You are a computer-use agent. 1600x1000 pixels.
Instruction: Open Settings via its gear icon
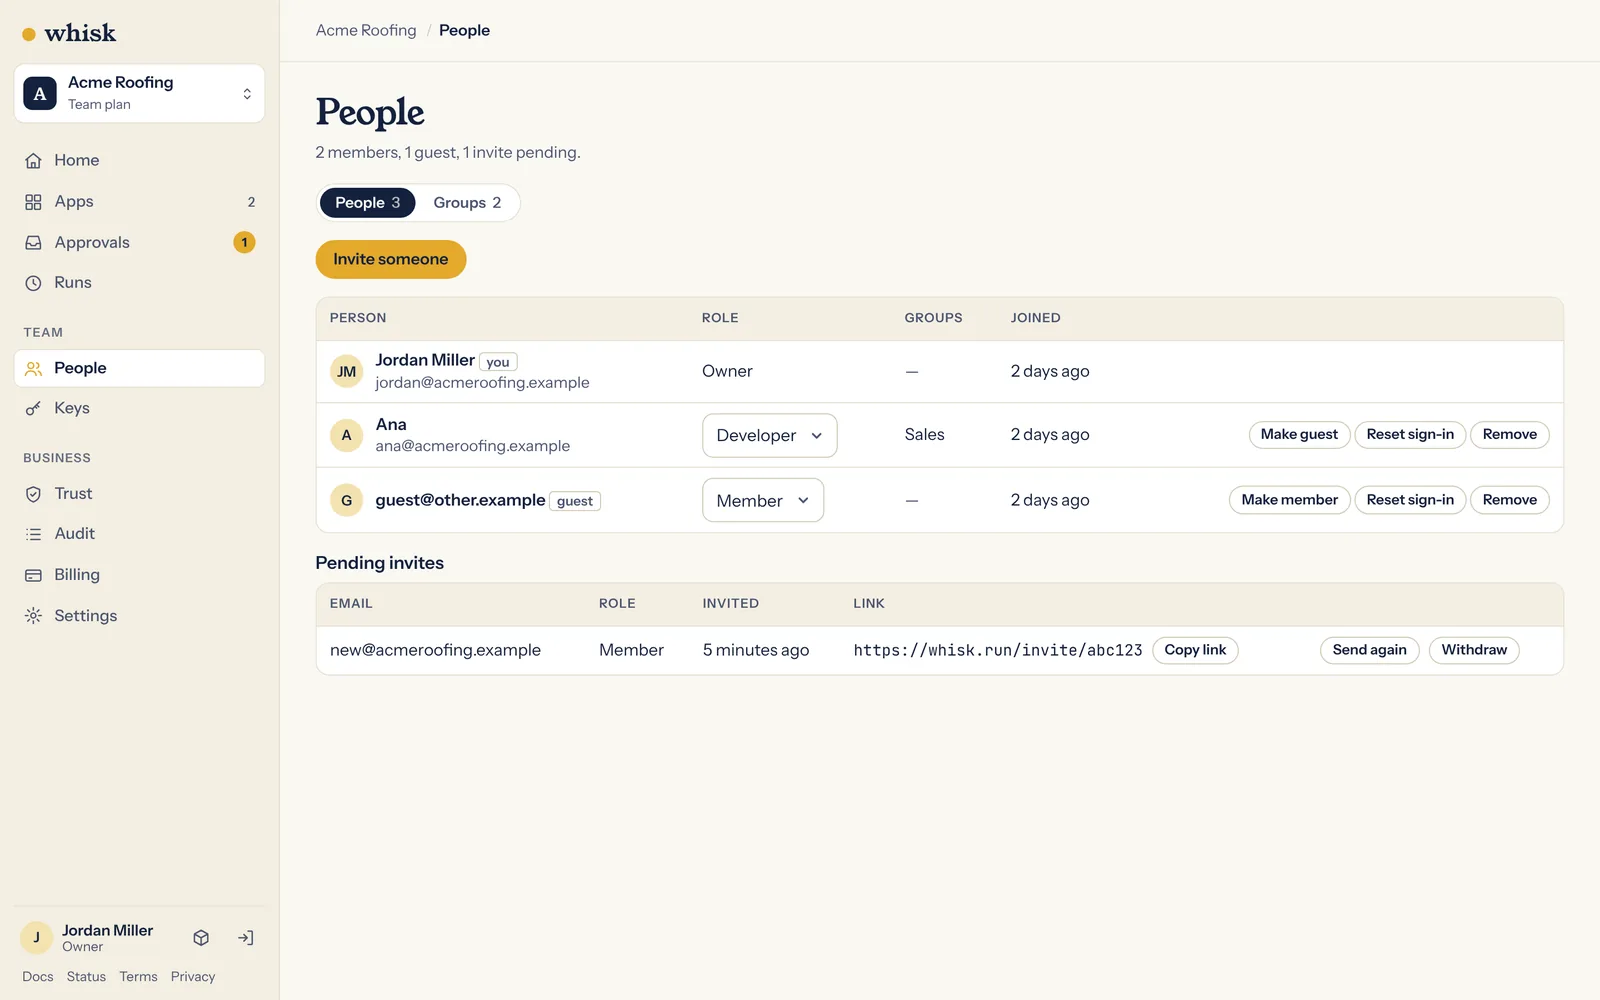click(x=33, y=616)
